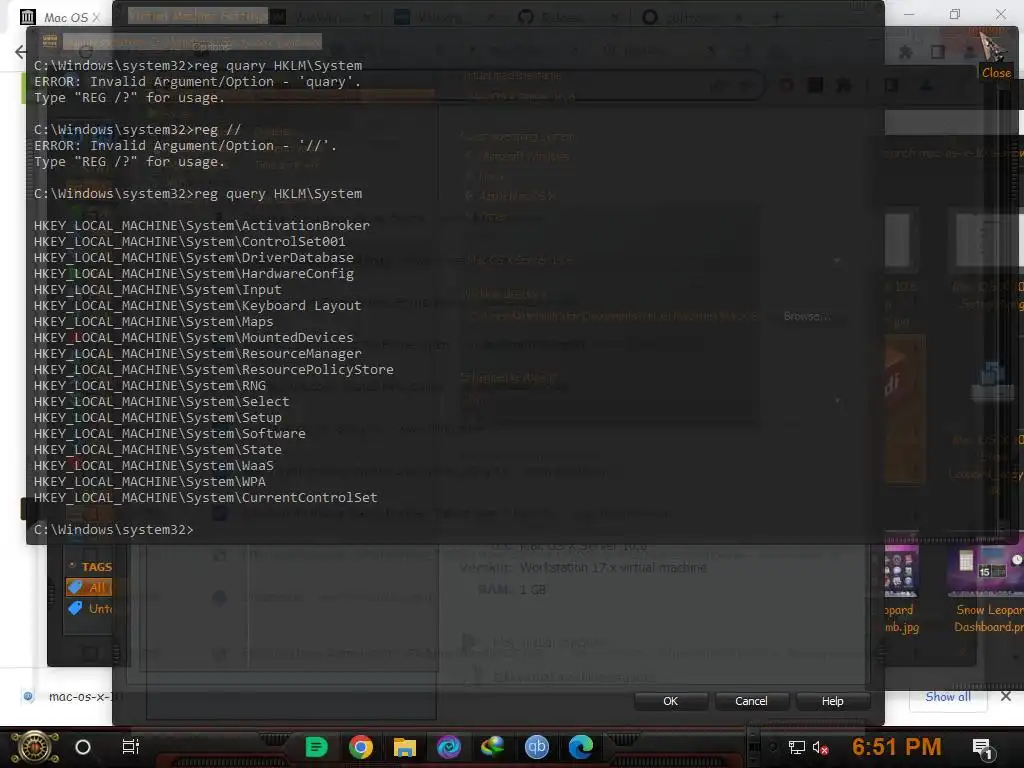Click the System\Software registry key line

(170, 434)
